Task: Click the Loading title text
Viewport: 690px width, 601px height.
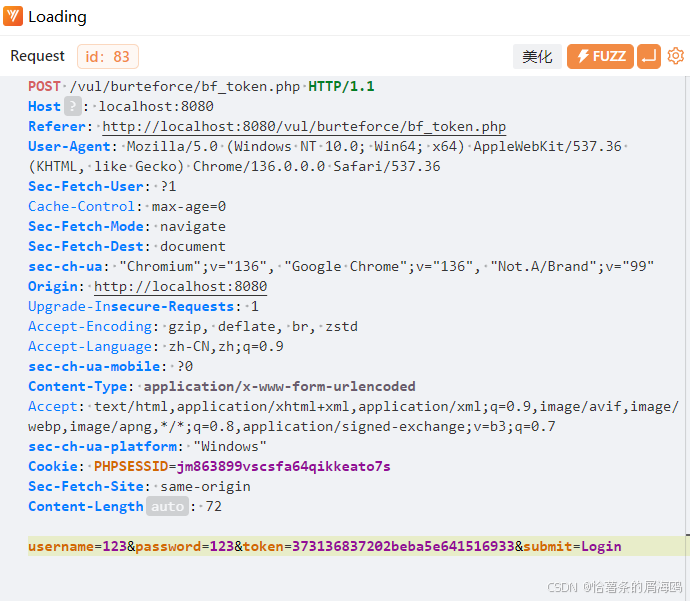Action: tap(57, 17)
